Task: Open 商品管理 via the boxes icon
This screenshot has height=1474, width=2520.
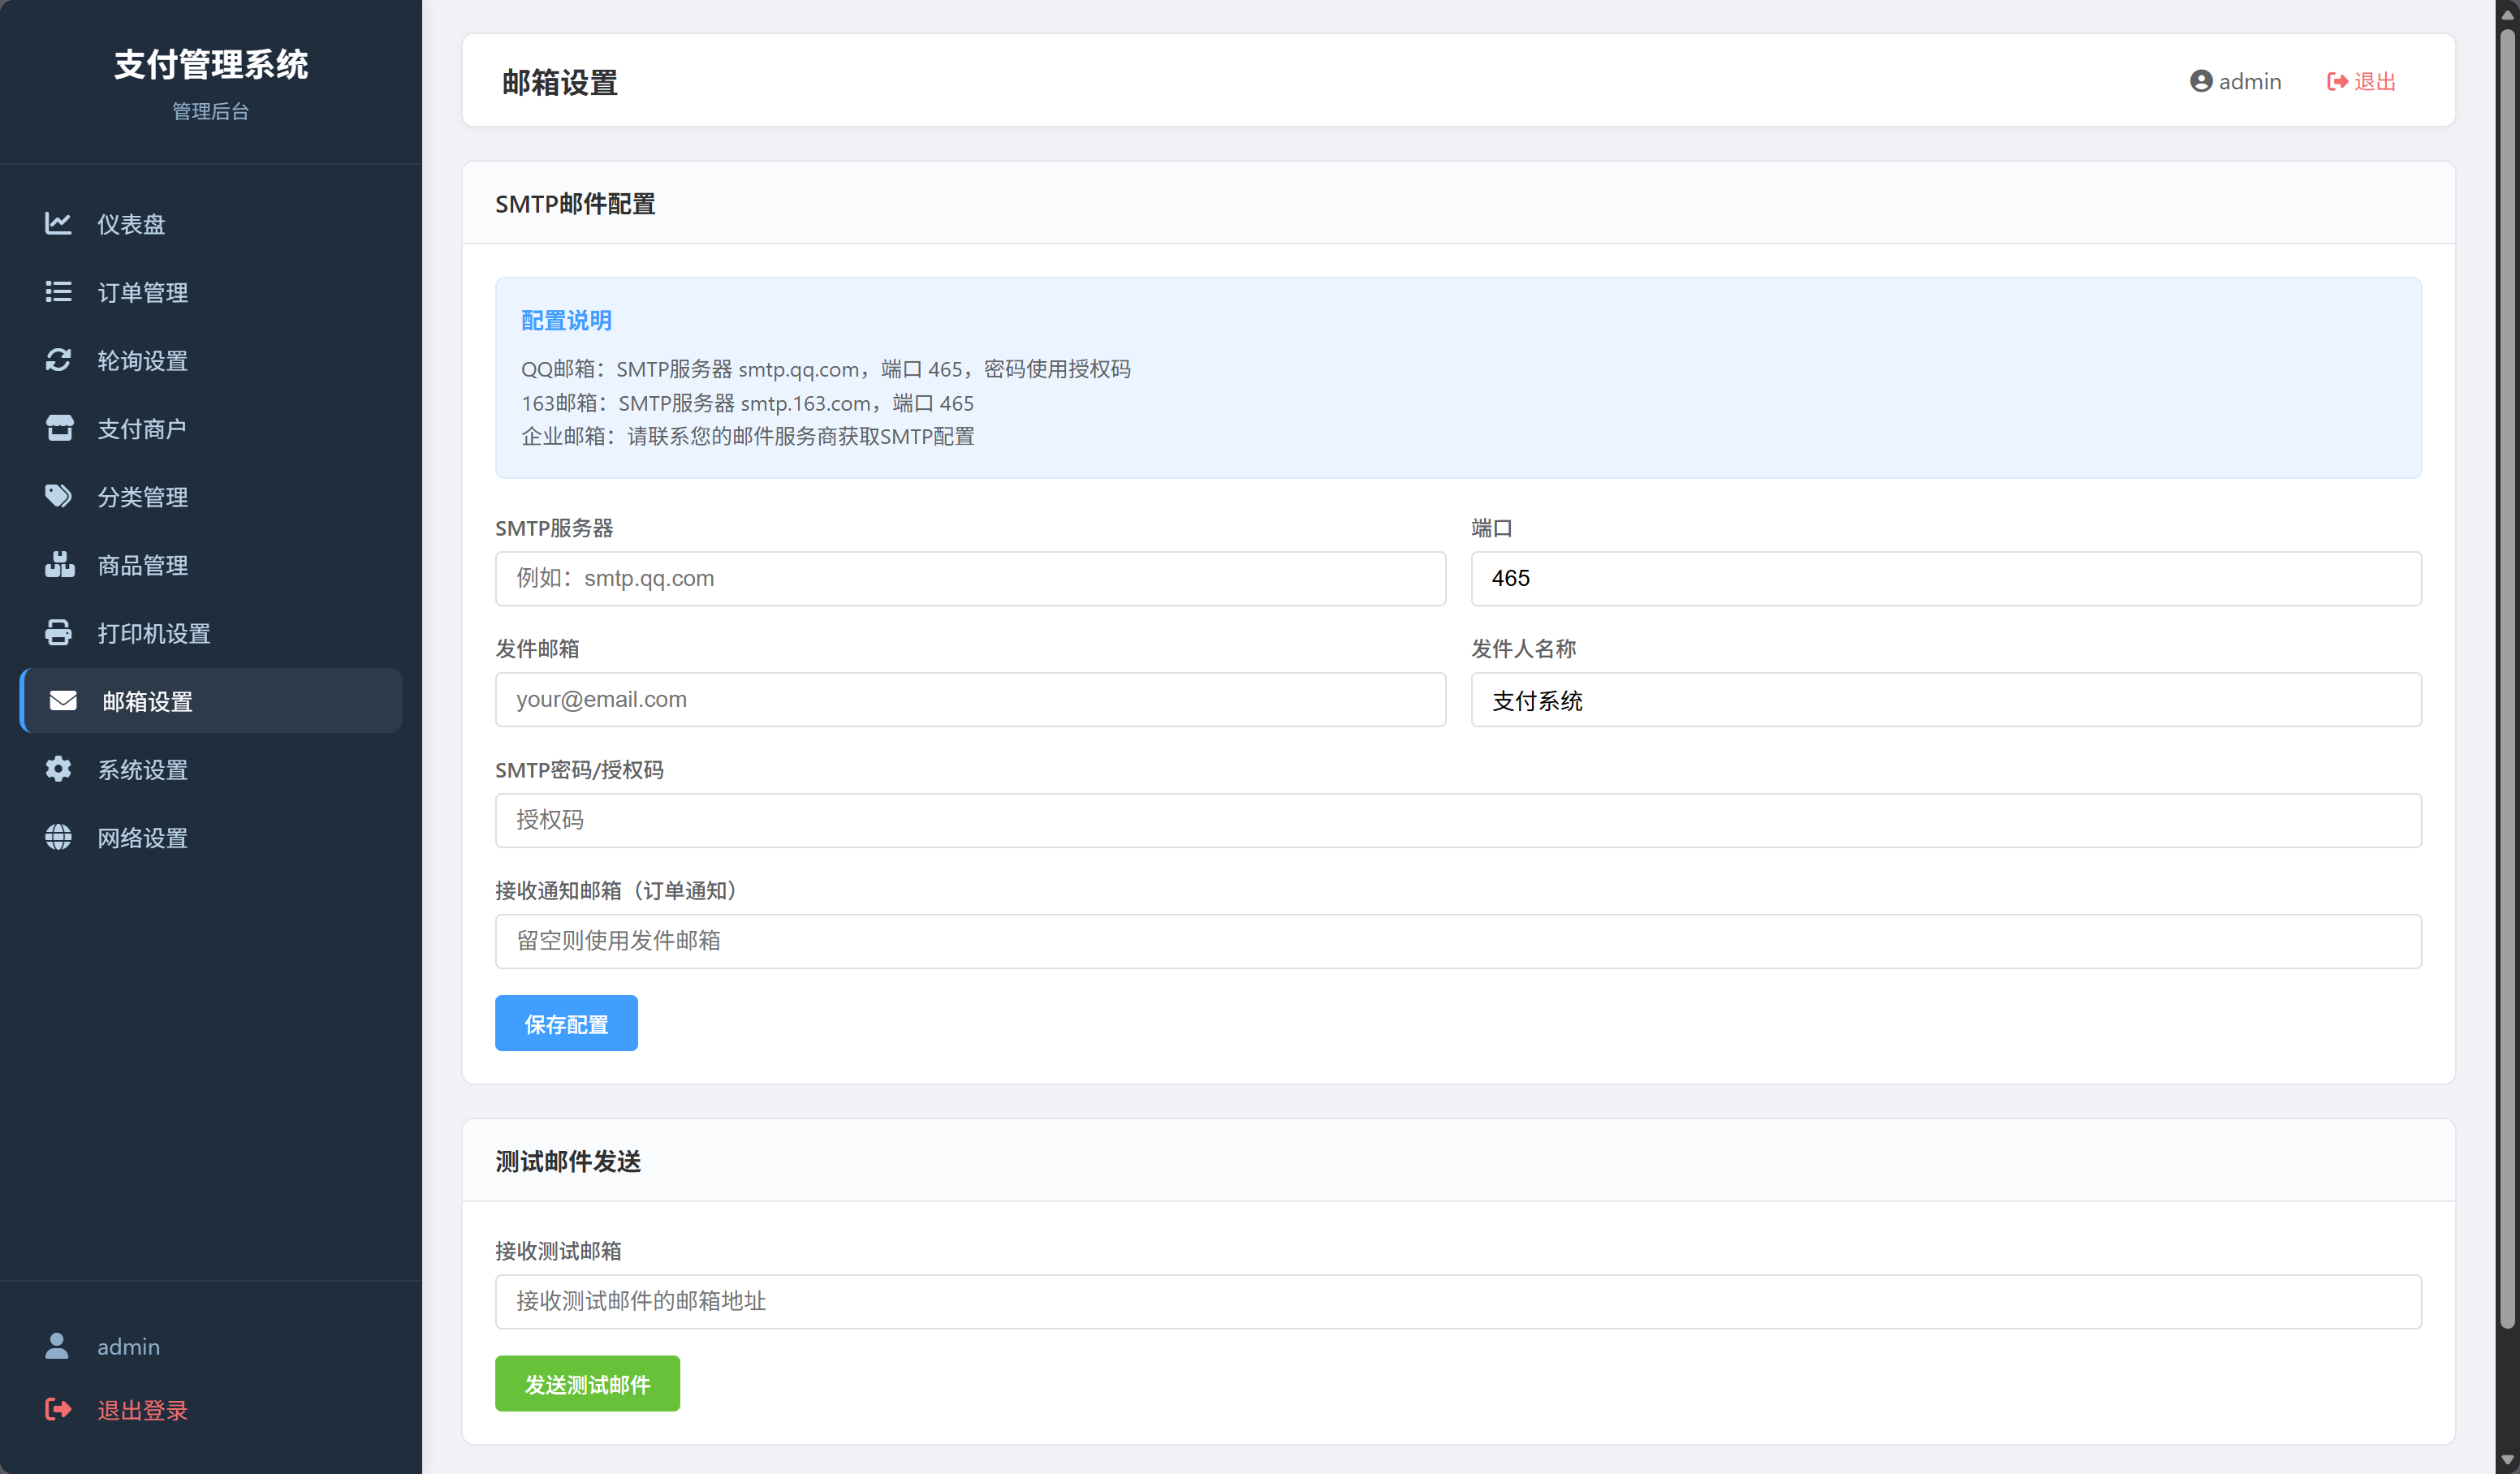Action: [x=59, y=564]
